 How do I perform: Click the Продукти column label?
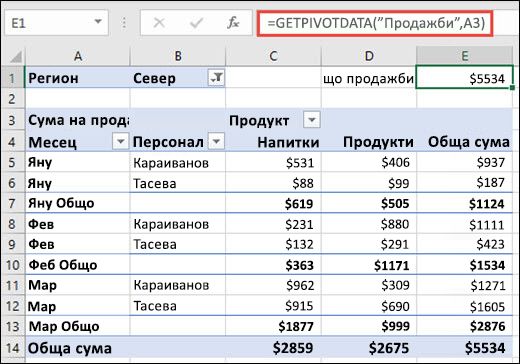[369, 142]
